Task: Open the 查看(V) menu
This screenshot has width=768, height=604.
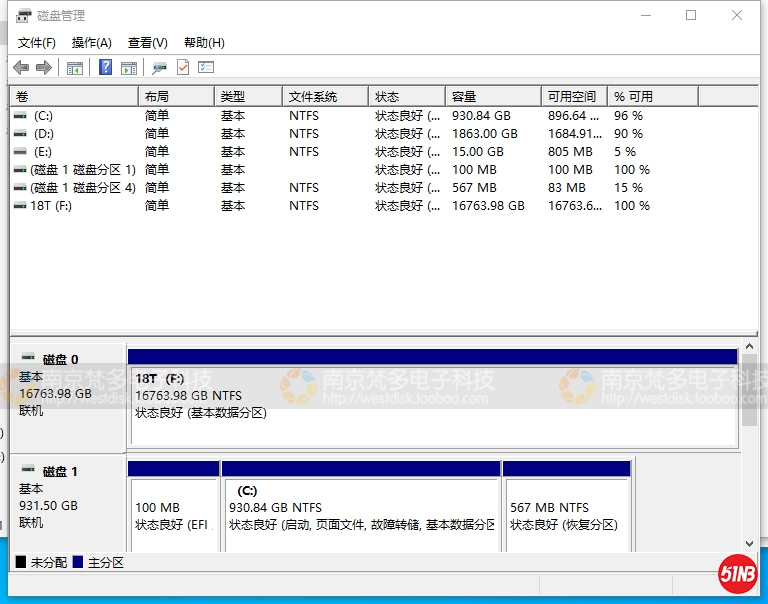Action: pos(148,43)
